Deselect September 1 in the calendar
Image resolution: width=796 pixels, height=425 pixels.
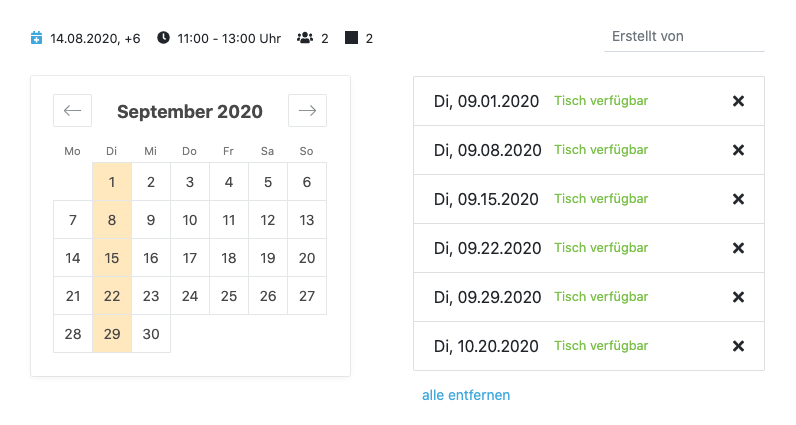(112, 182)
